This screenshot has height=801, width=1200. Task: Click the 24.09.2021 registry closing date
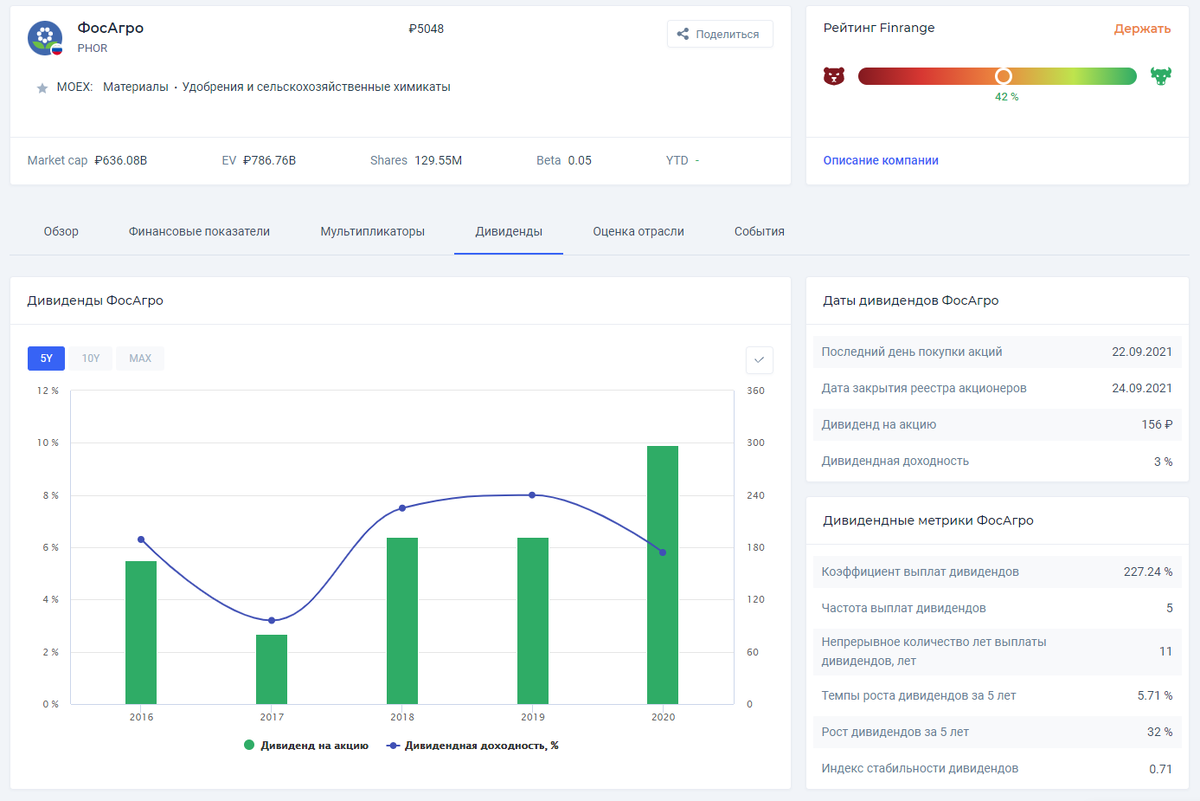tap(1142, 388)
